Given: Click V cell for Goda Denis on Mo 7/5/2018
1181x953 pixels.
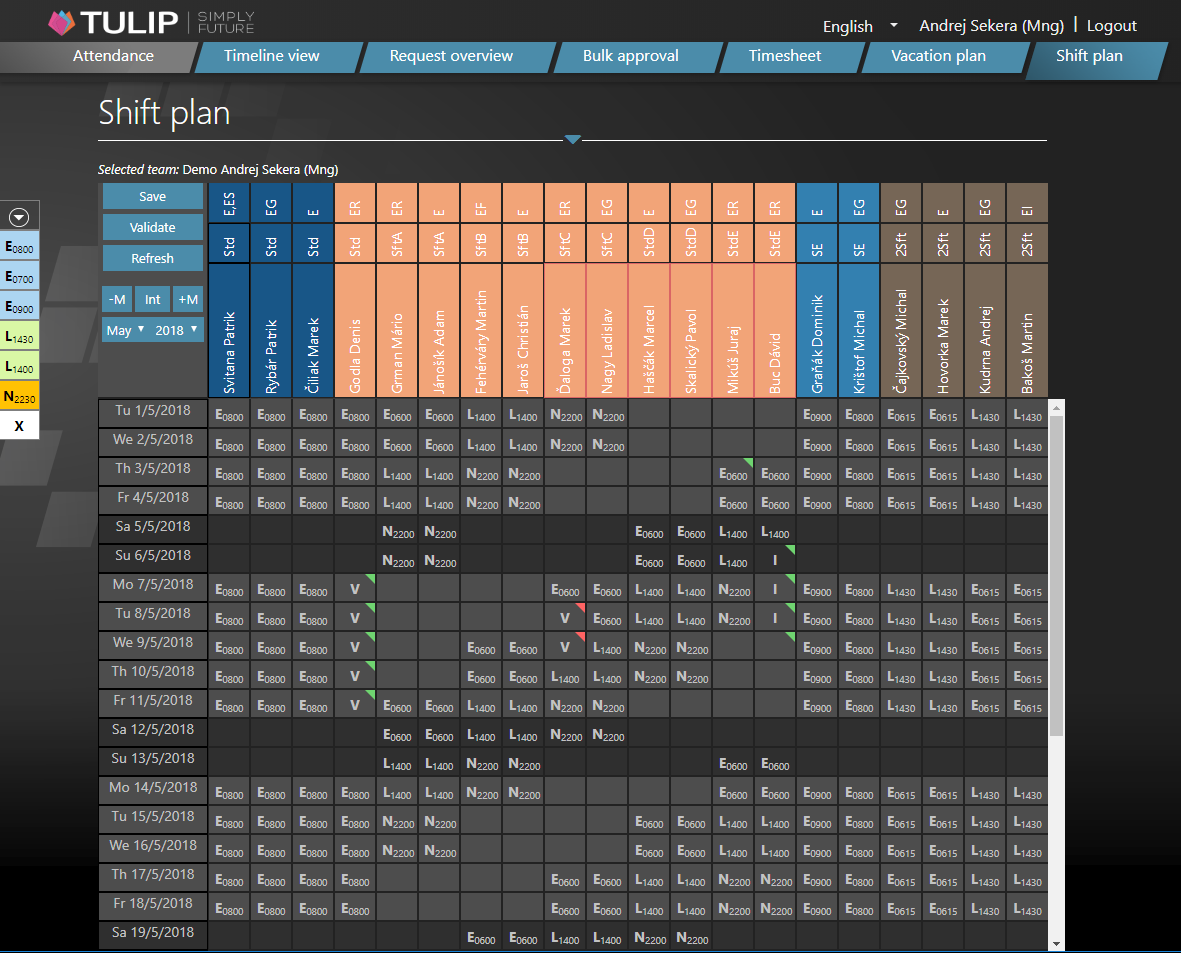Looking at the screenshot, I should pos(356,588).
